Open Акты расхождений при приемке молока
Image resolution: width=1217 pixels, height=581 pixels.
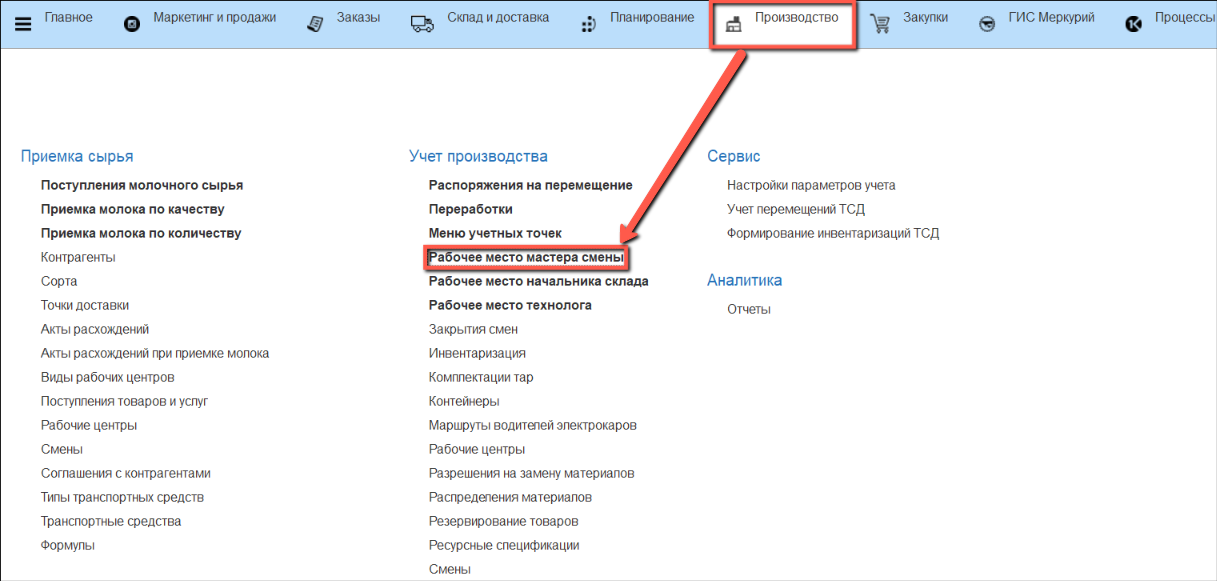[155, 353]
